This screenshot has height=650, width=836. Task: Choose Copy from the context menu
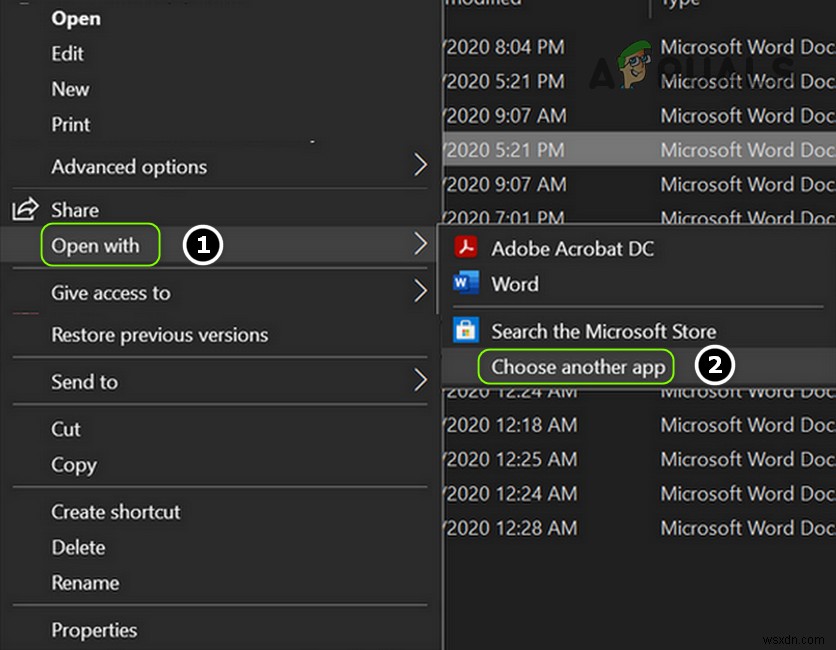click(x=74, y=465)
